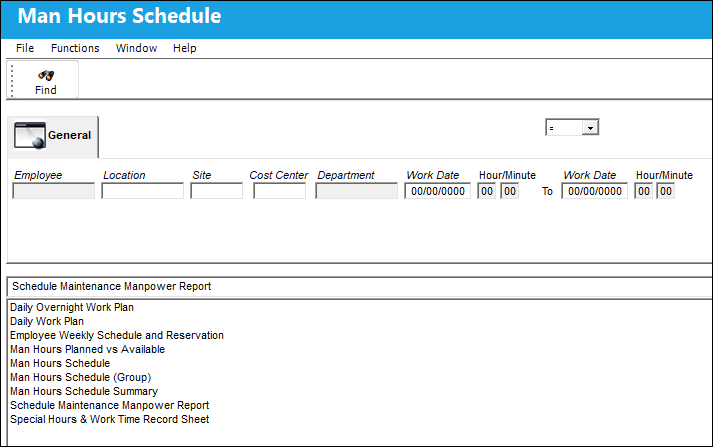Click the minute box after second Work Date

(x=665, y=191)
